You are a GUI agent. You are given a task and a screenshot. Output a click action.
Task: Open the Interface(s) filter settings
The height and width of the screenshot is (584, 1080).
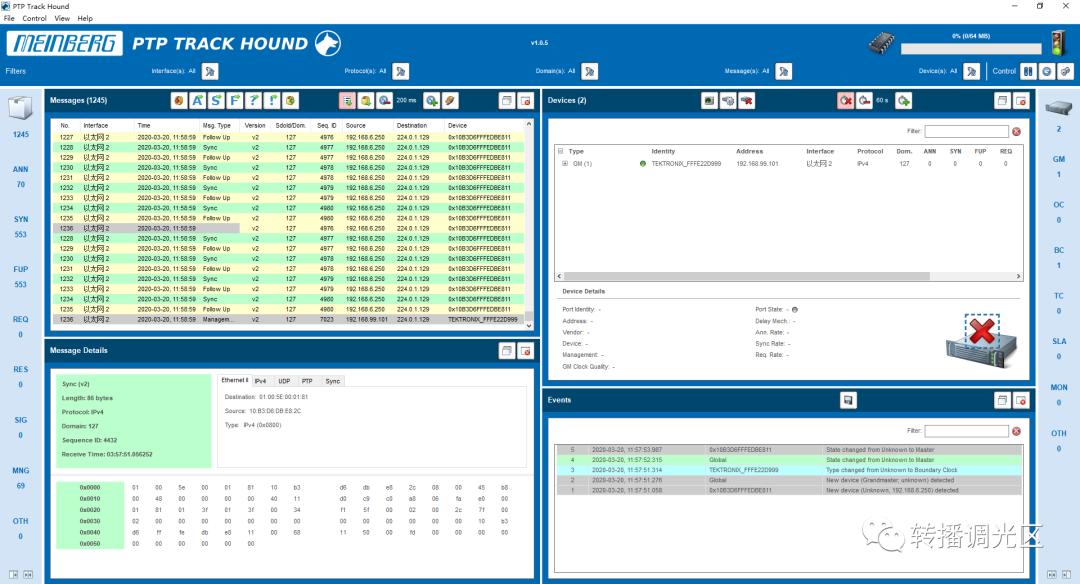pyautogui.click(x=211, y=71)
